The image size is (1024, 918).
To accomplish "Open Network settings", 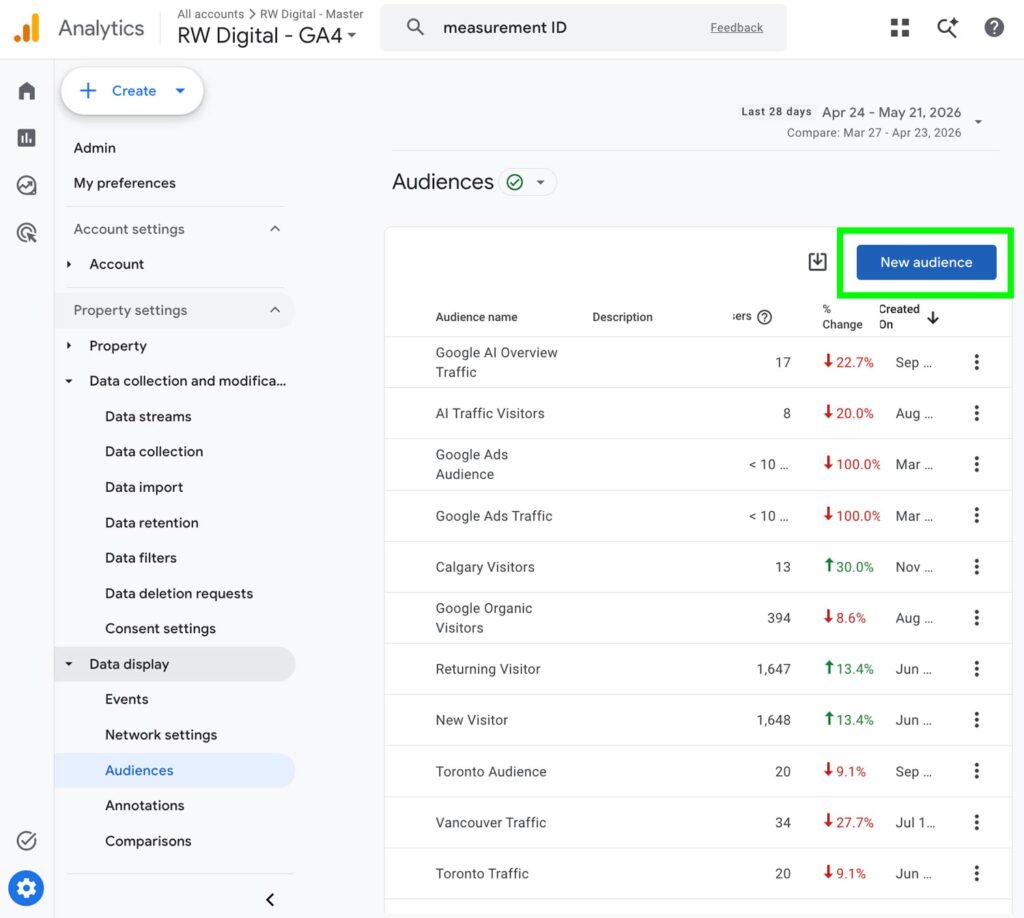I will tap(161, 735).
